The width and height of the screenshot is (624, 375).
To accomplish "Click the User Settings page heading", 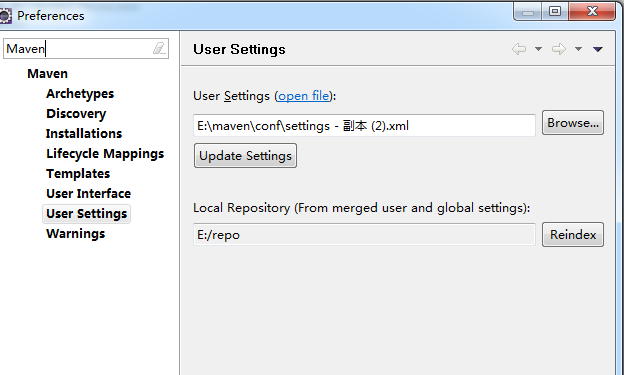I will 239,49.
